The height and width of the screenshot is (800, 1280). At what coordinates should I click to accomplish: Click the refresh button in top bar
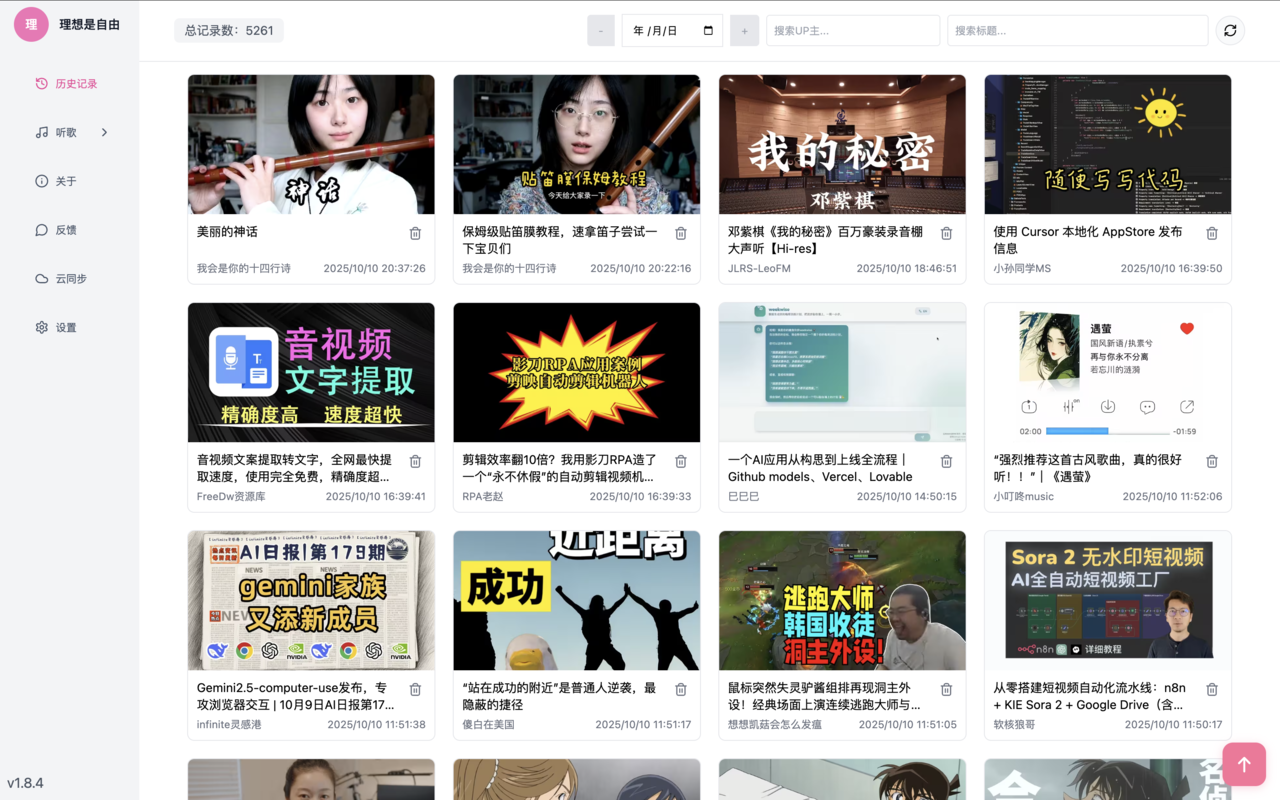coord(1230,30)
